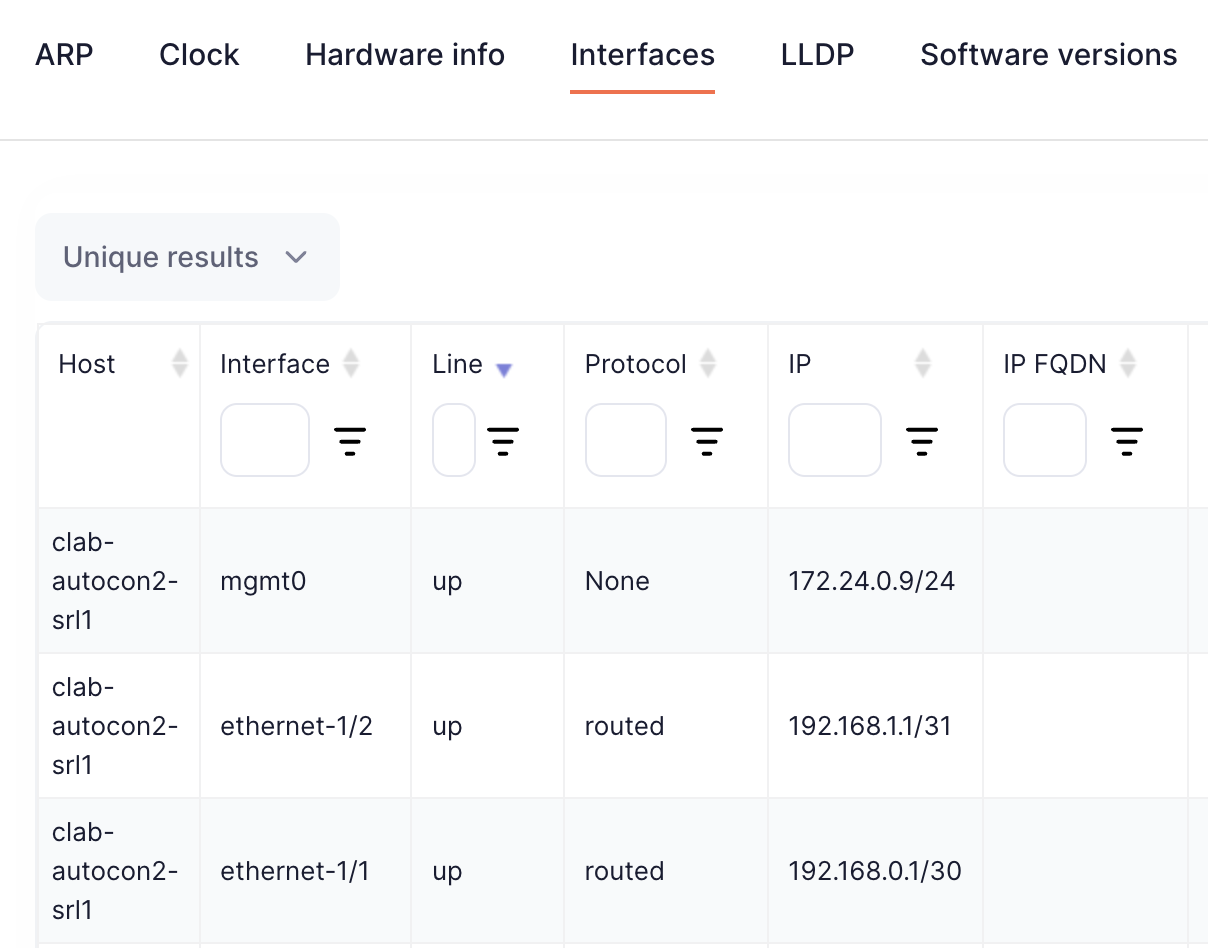Open the Software versions tab

click(1048, 55)
